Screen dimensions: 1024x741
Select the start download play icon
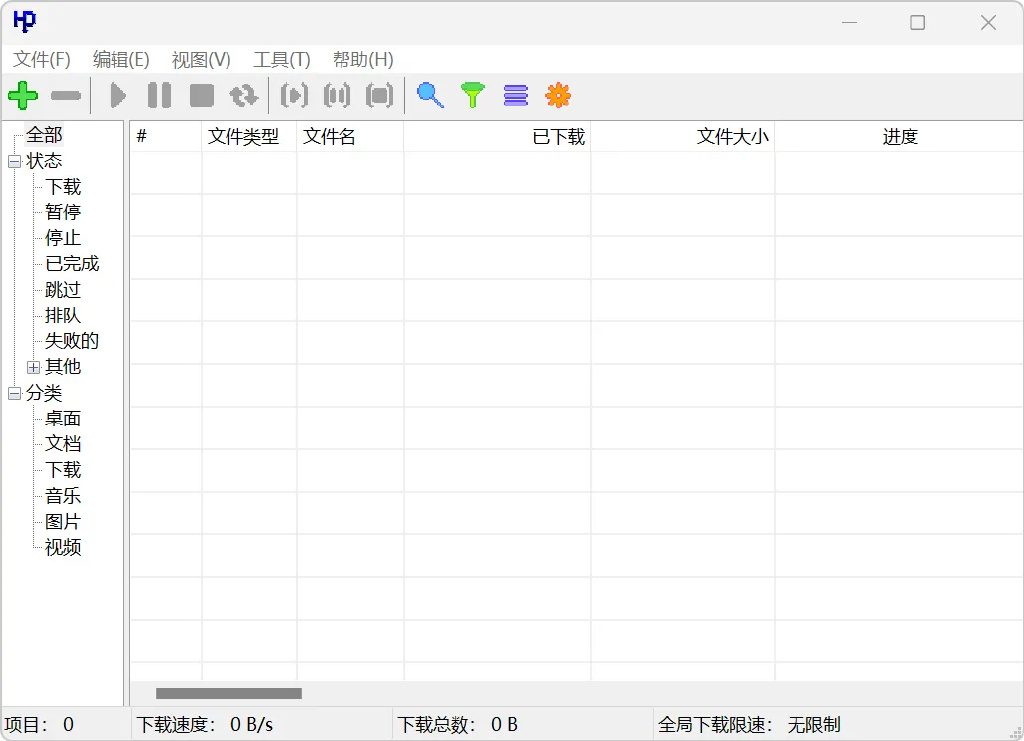[117, 95]
